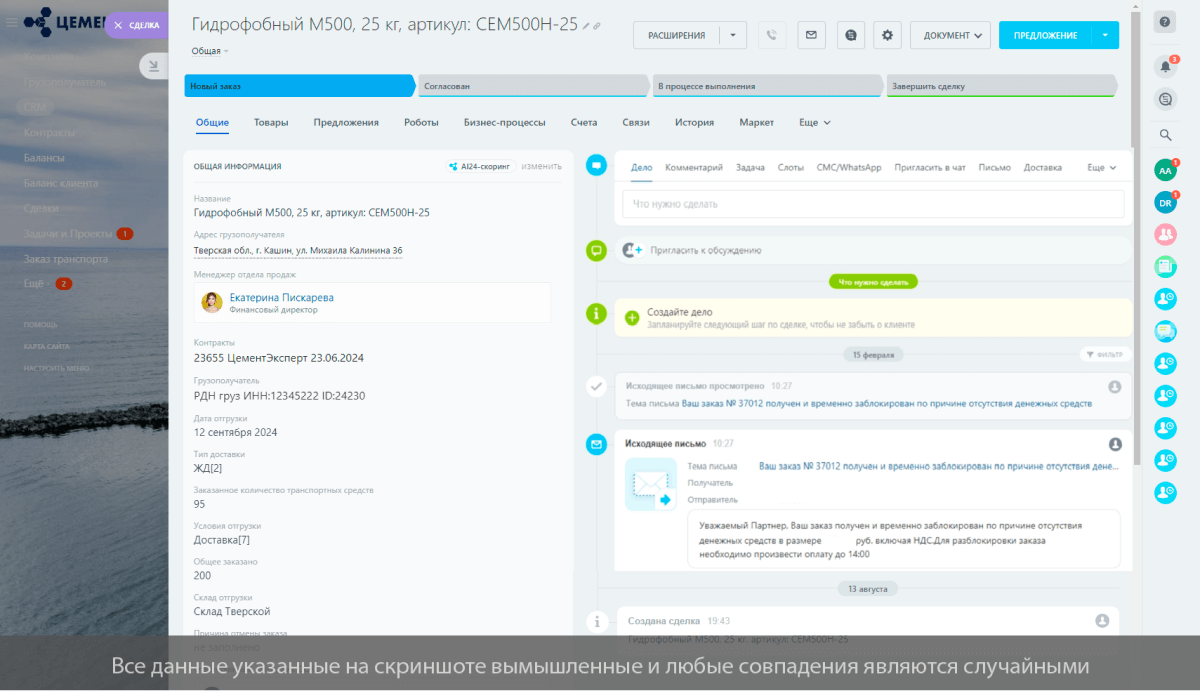Open Балансы in the left menu
Image resolution: width=1200 pixels, height=691 pixels.
(x=44, y=157)
